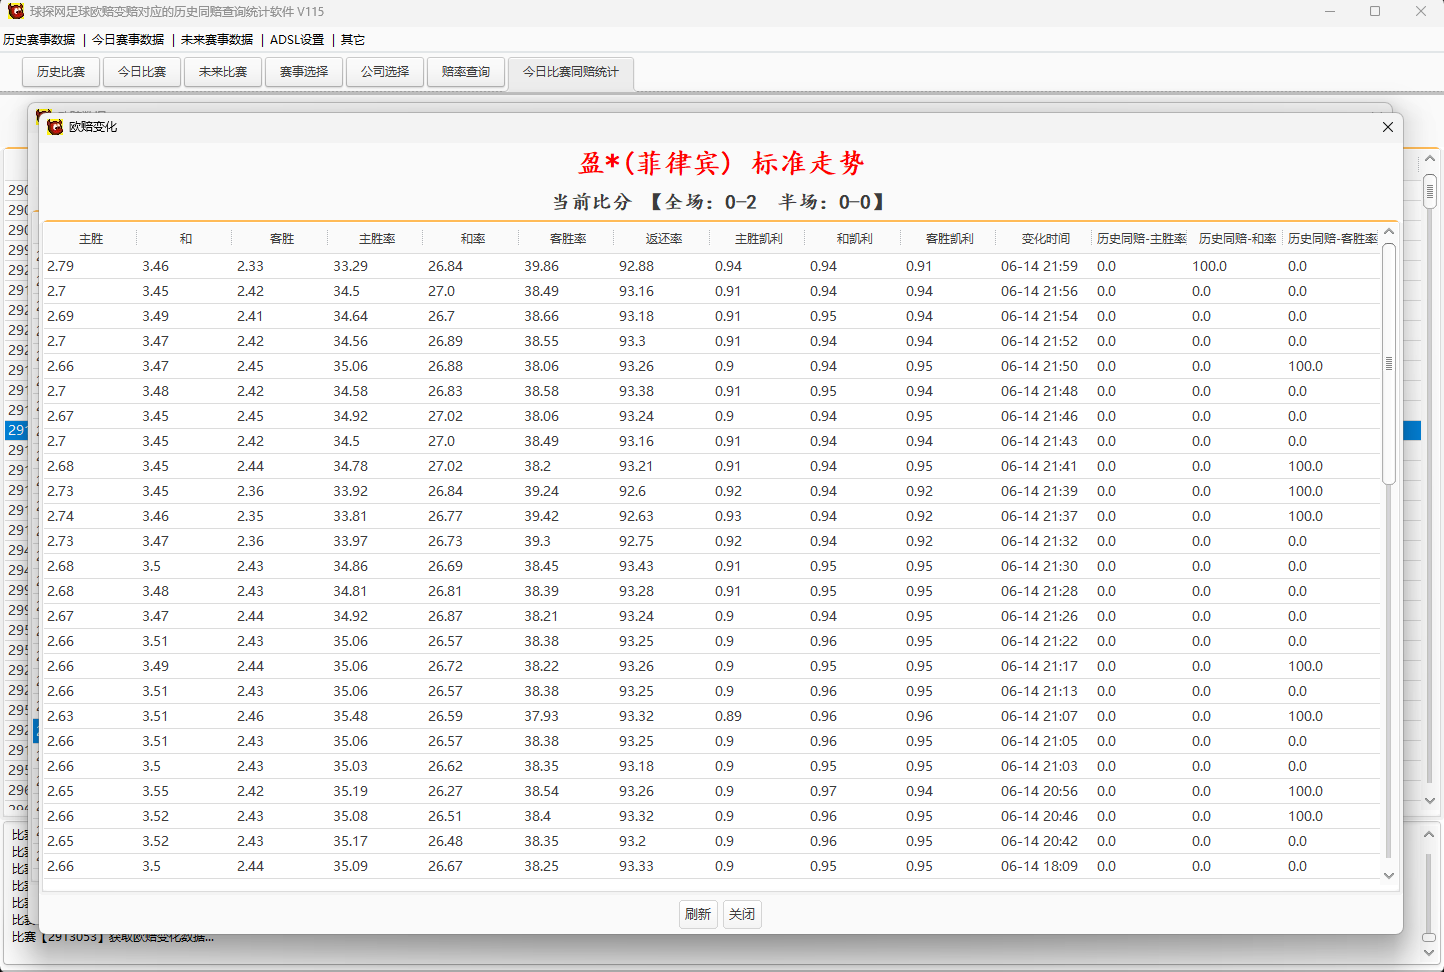Screen dimensions: 1444x972
Task: Sort by the 历史同赔-客胜率 column header
Action: click(1333, 239)
